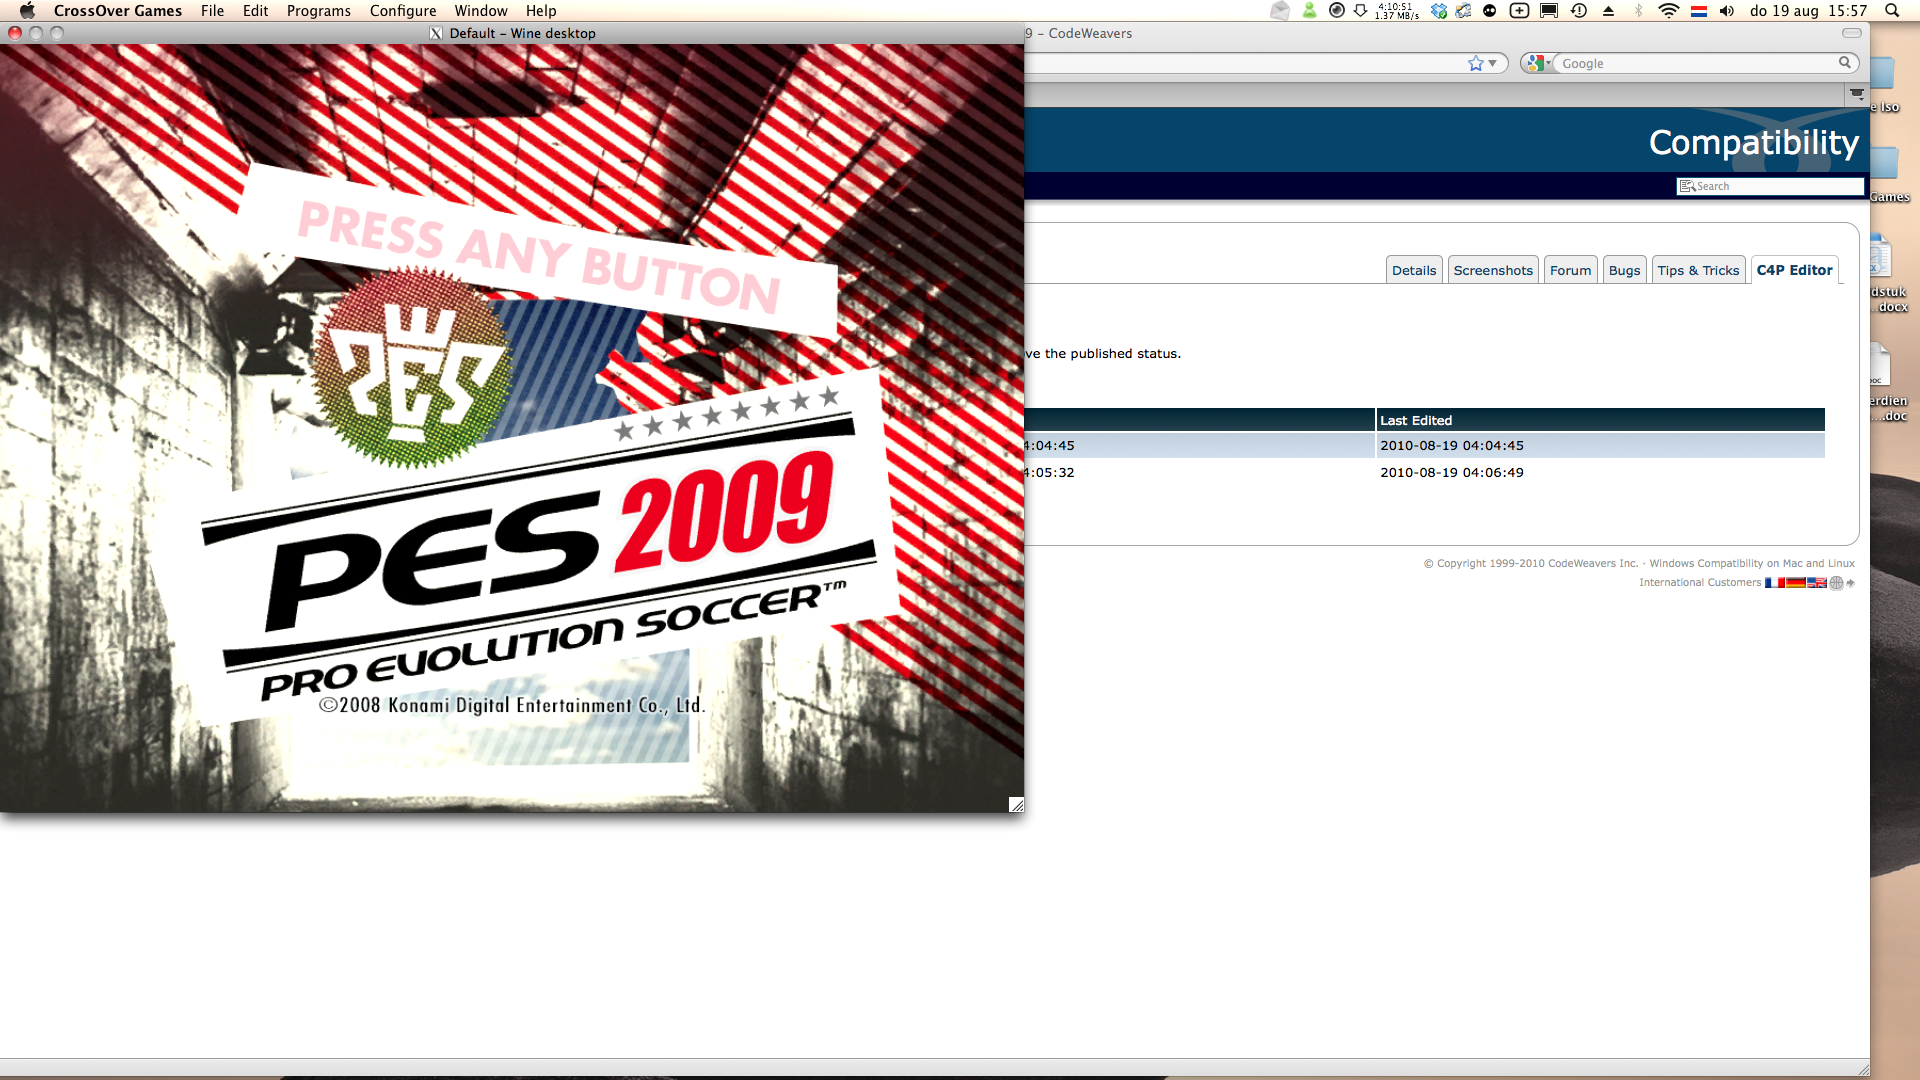This screenshot has height=1080, width=1920.
Task: Open the Games folder on the desktop
Action: [x=1888, y=175]
